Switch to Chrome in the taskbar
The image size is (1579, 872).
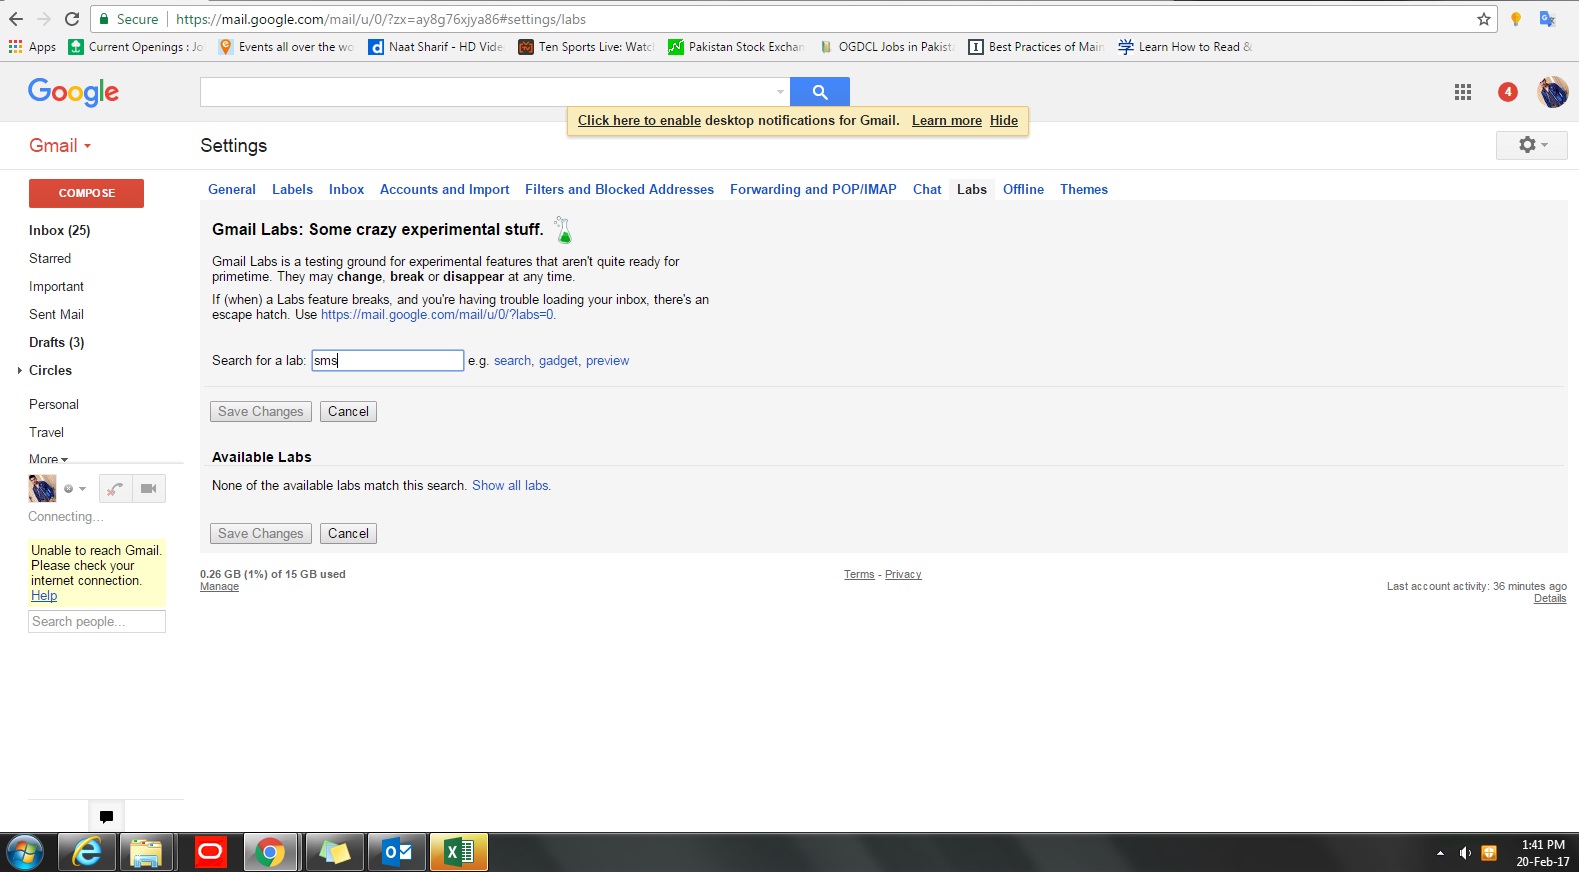pos(270,853)
